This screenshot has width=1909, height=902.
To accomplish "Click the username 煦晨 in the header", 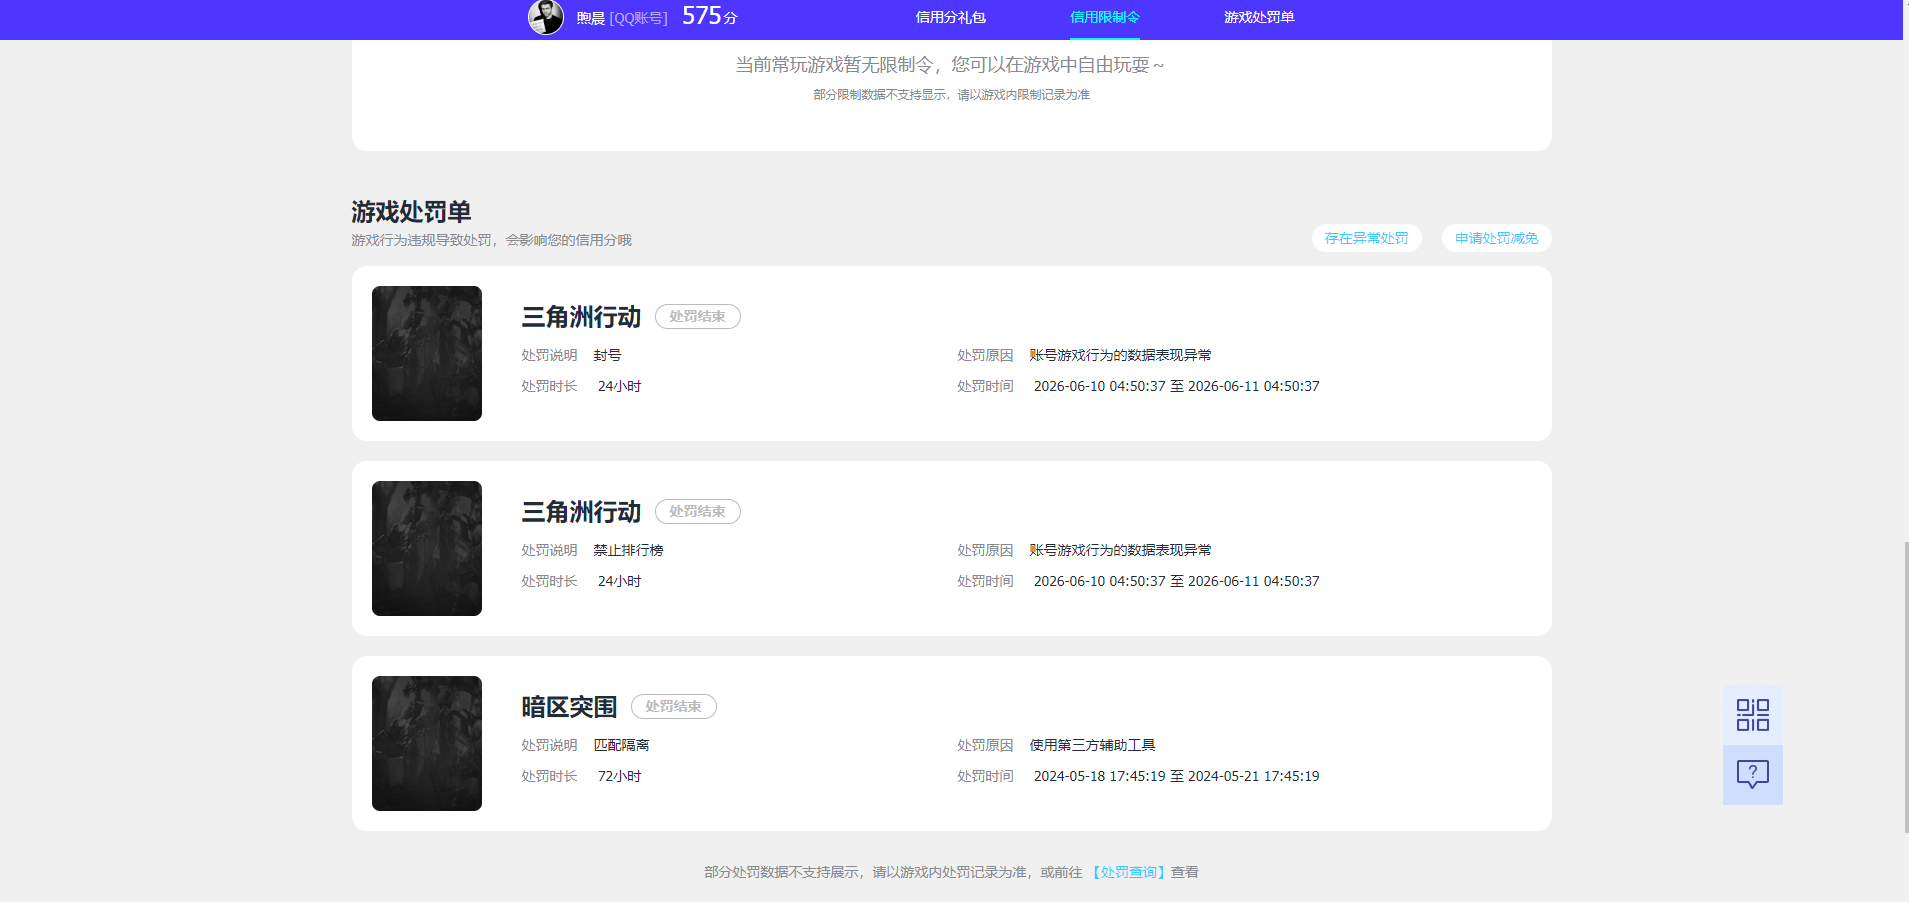I will (590, 18).
